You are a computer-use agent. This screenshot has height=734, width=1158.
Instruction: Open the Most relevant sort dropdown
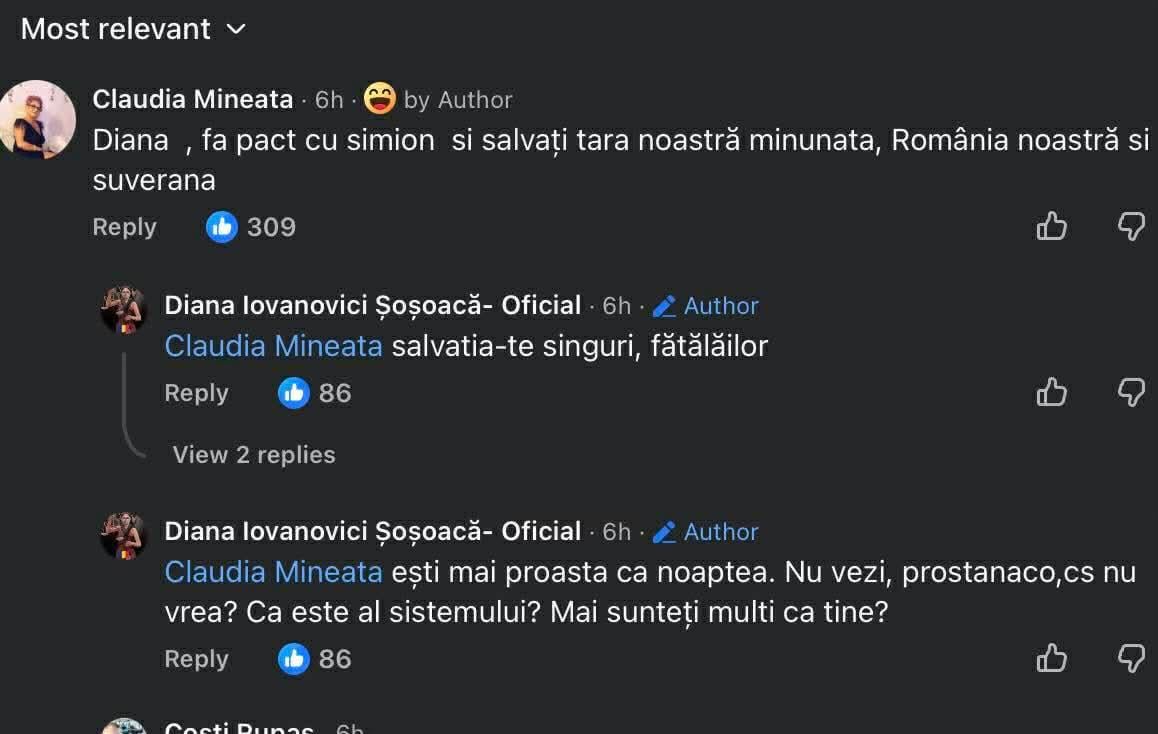tap(133, 29)
